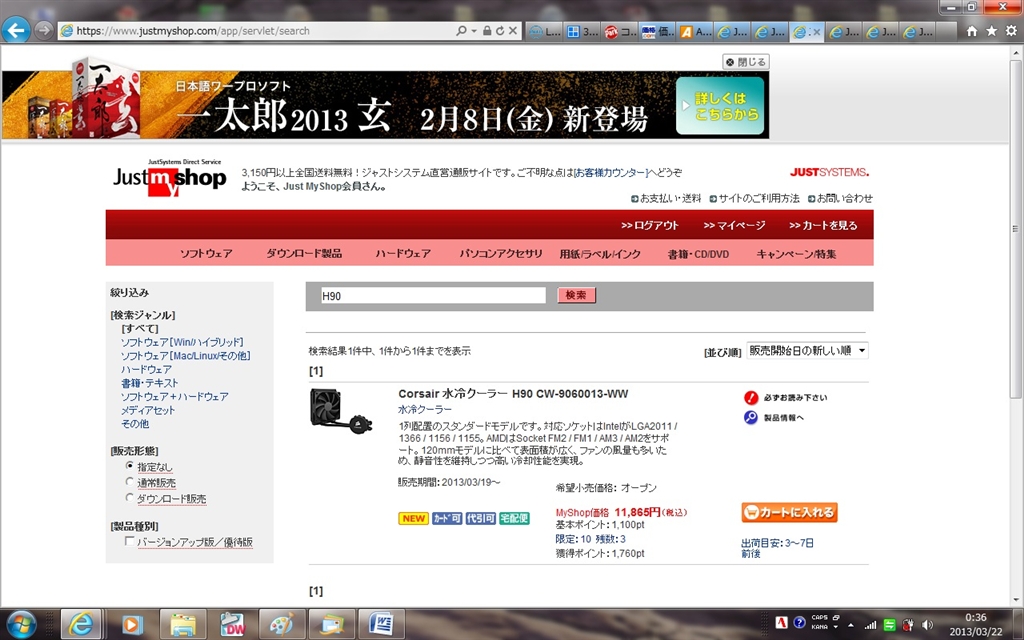Screen dimensions: 1024x640
Task: Click the 宅配便 delivery badge
Action: (514, 519)
